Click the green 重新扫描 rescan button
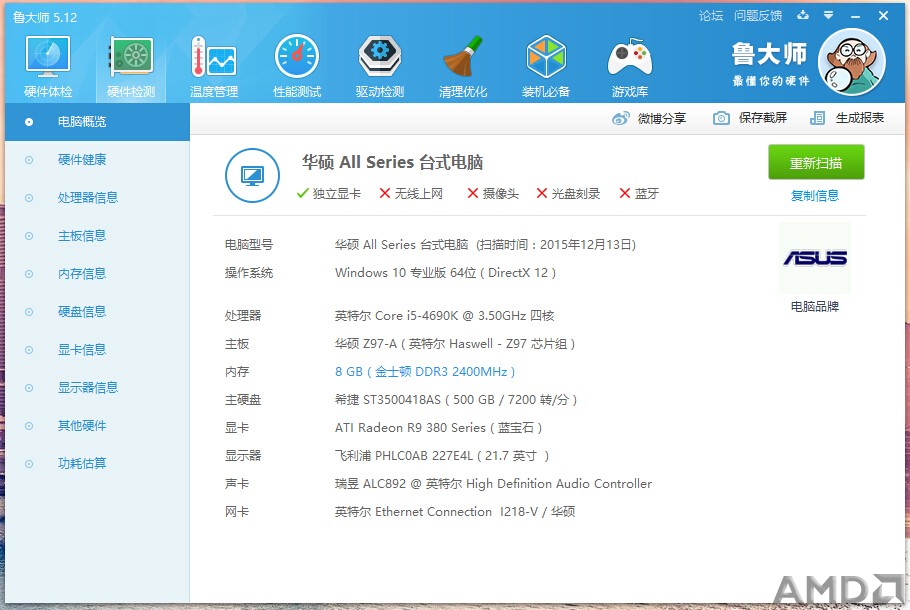The image size is (910, 610). pos(816,163)
